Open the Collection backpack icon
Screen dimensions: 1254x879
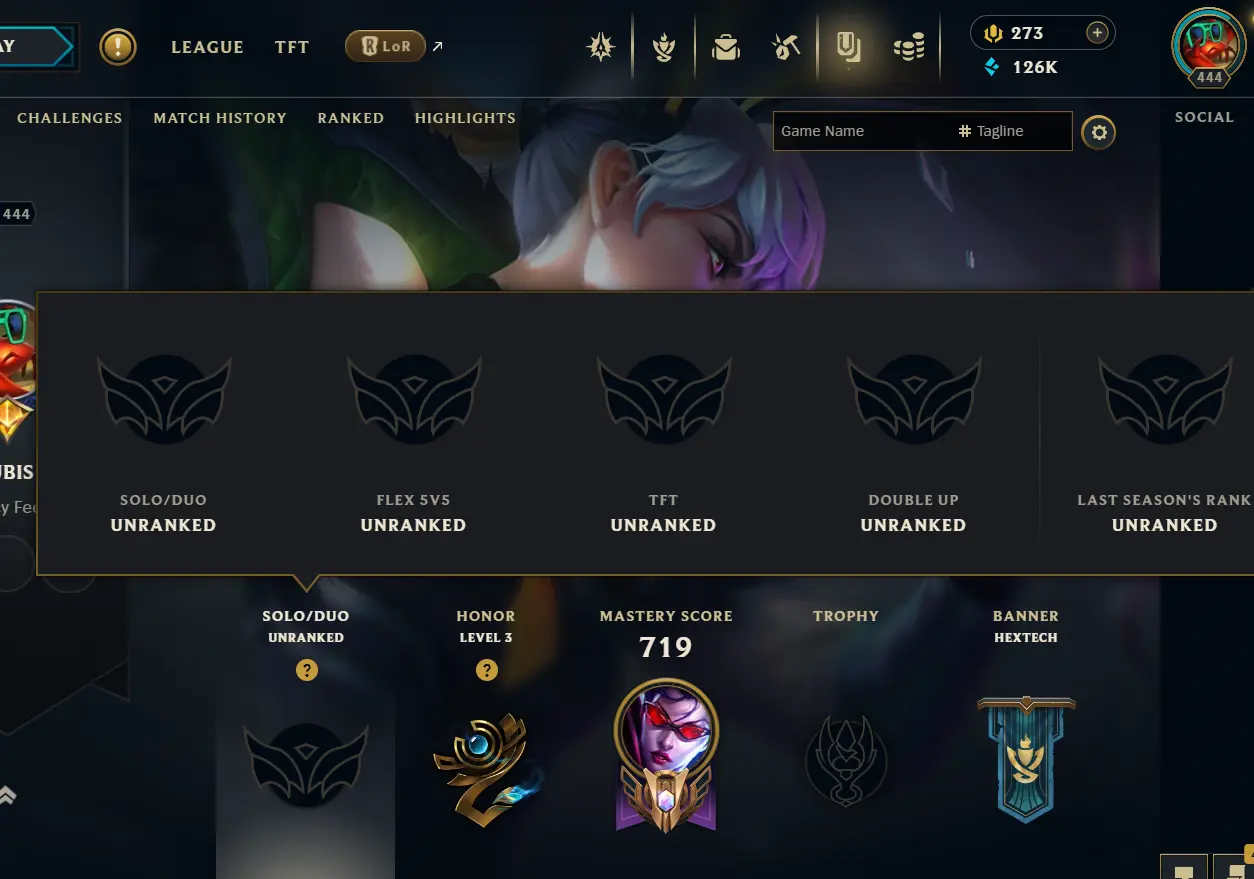[726, 47]
